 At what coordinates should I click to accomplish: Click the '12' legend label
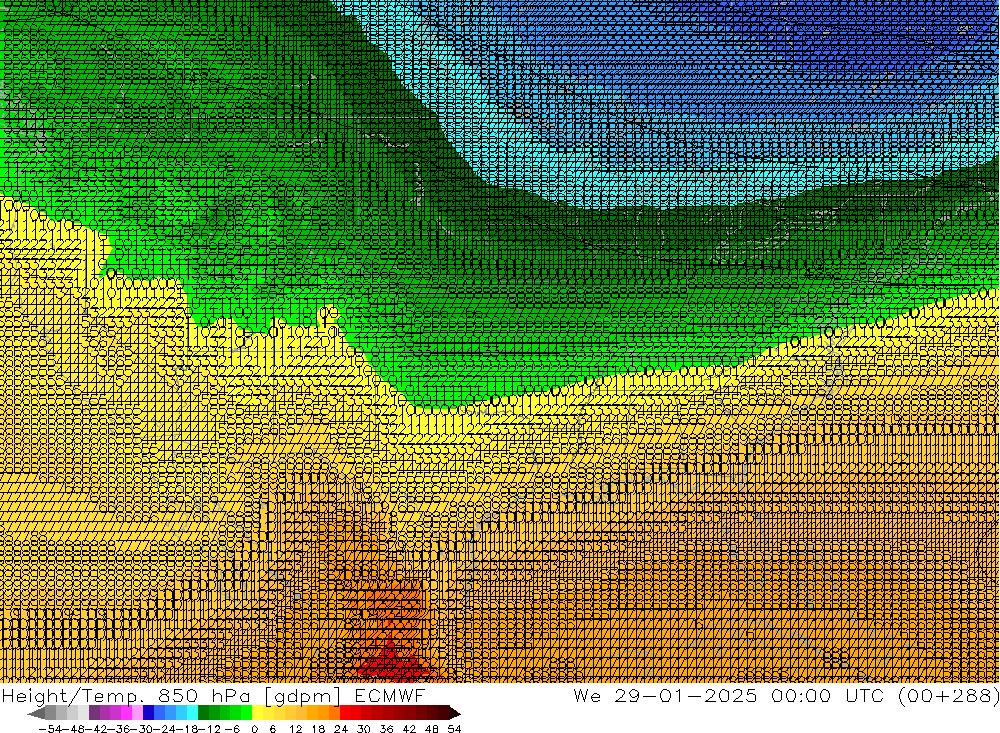(x=295, y=729)
